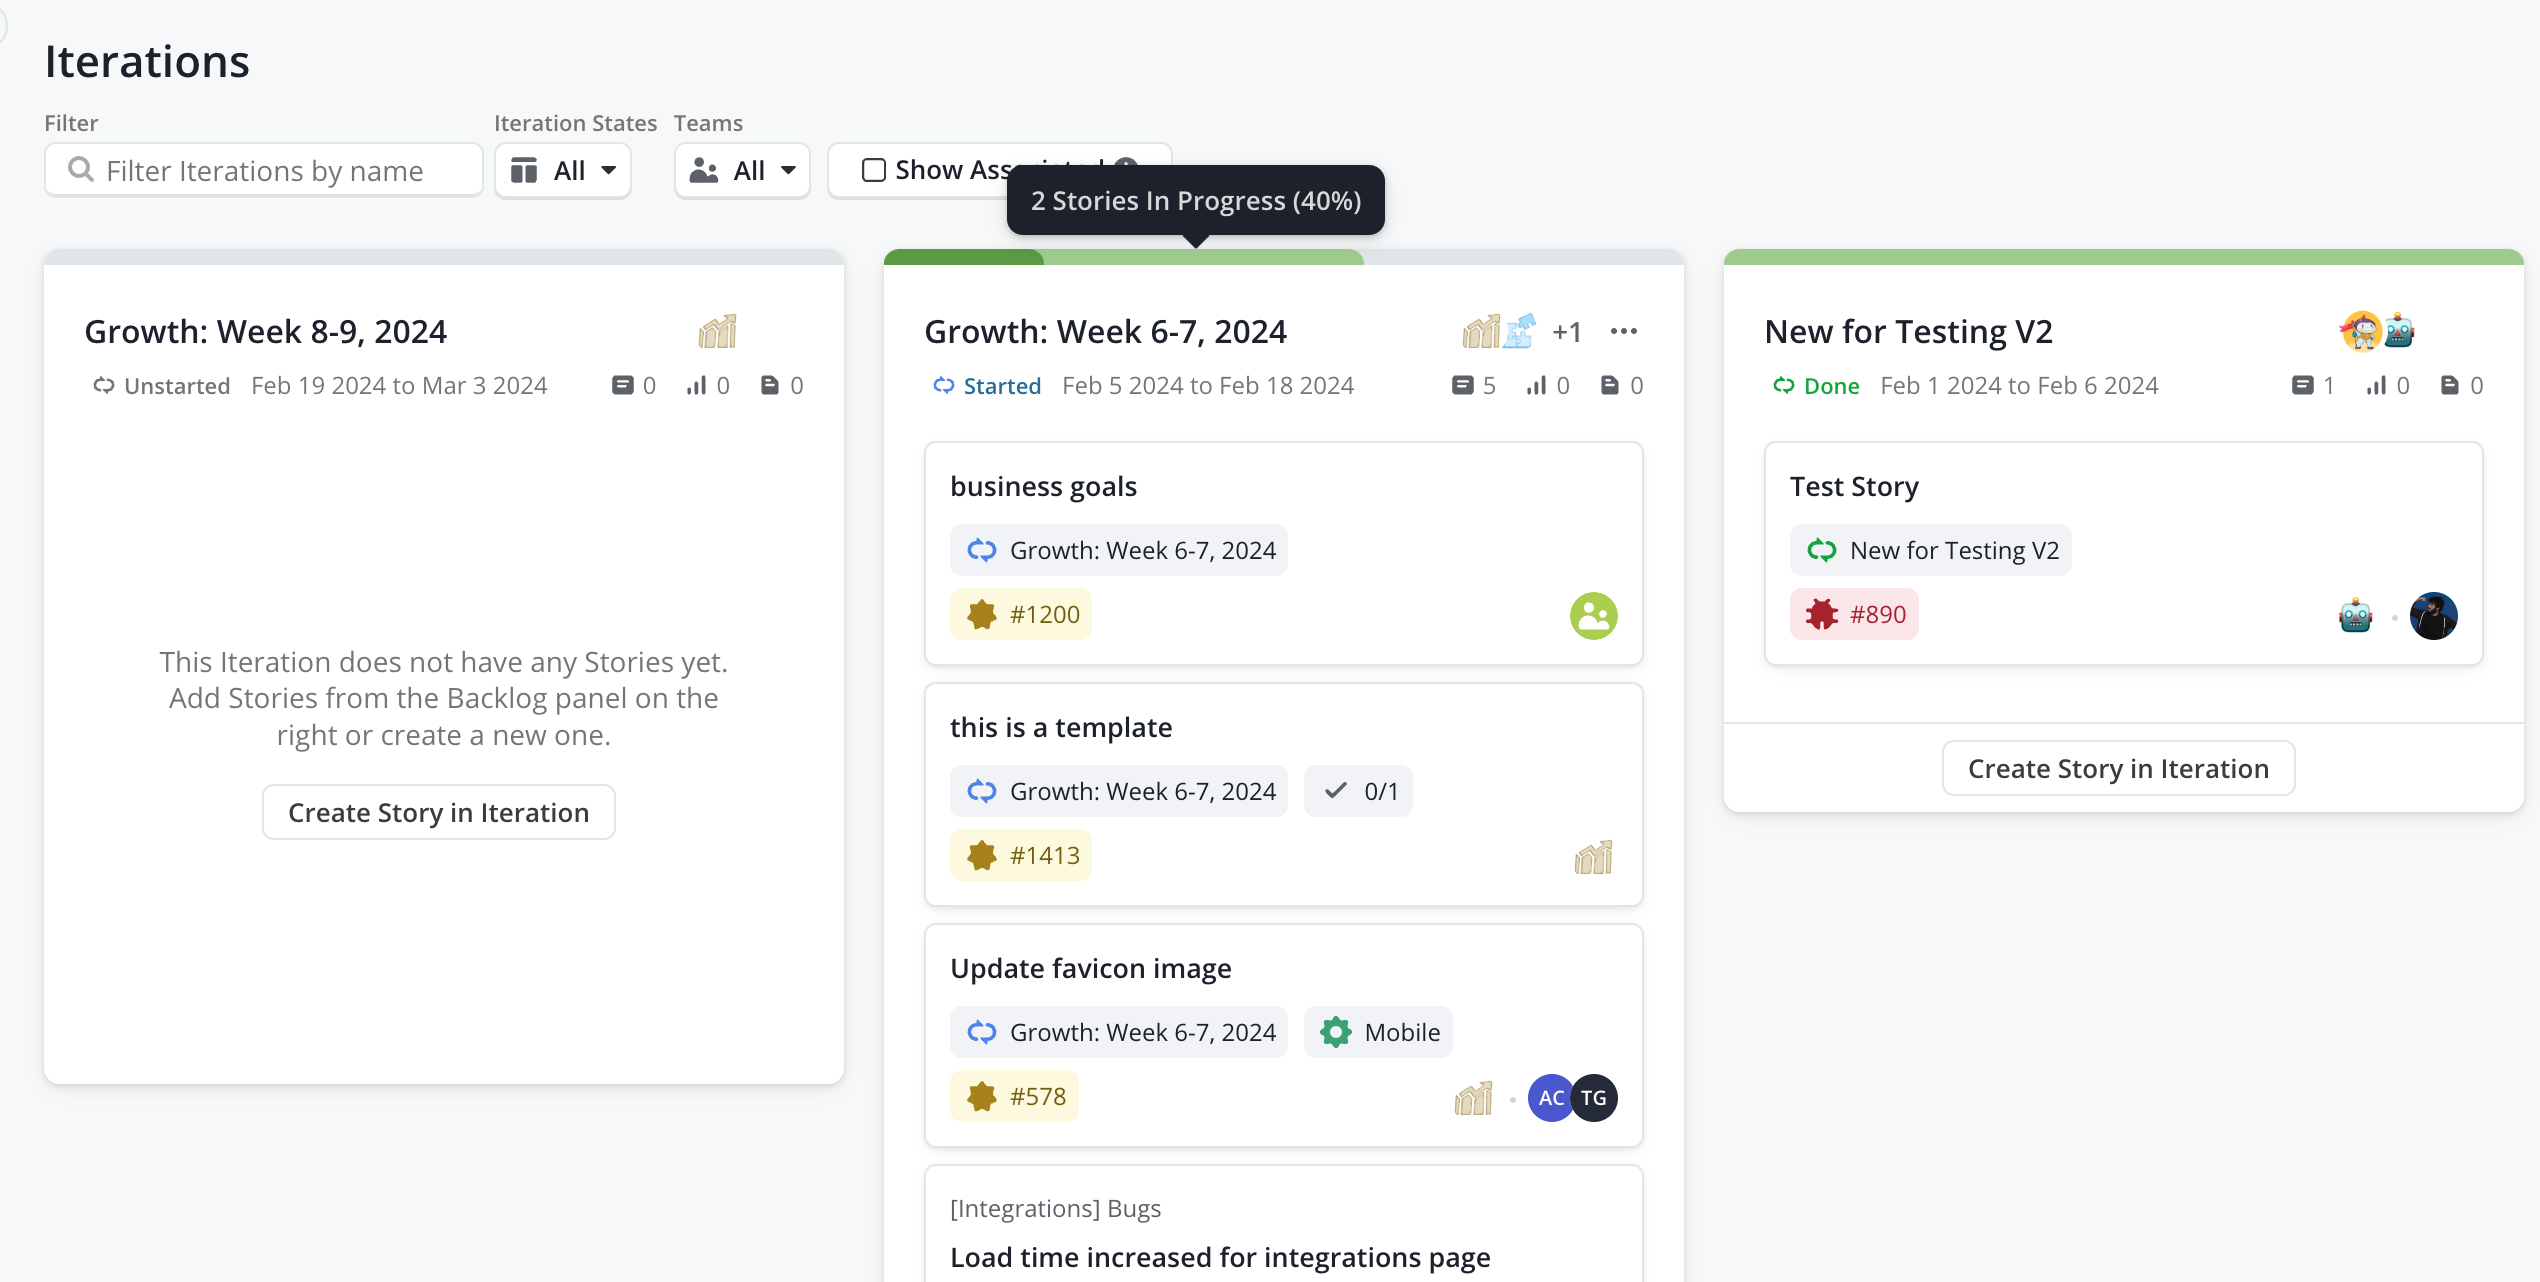The width and height of the screenshot is (2540, 1282).
Task: Create Story in New for Testing V2 iteration
Action: (x=2118, y=768)
